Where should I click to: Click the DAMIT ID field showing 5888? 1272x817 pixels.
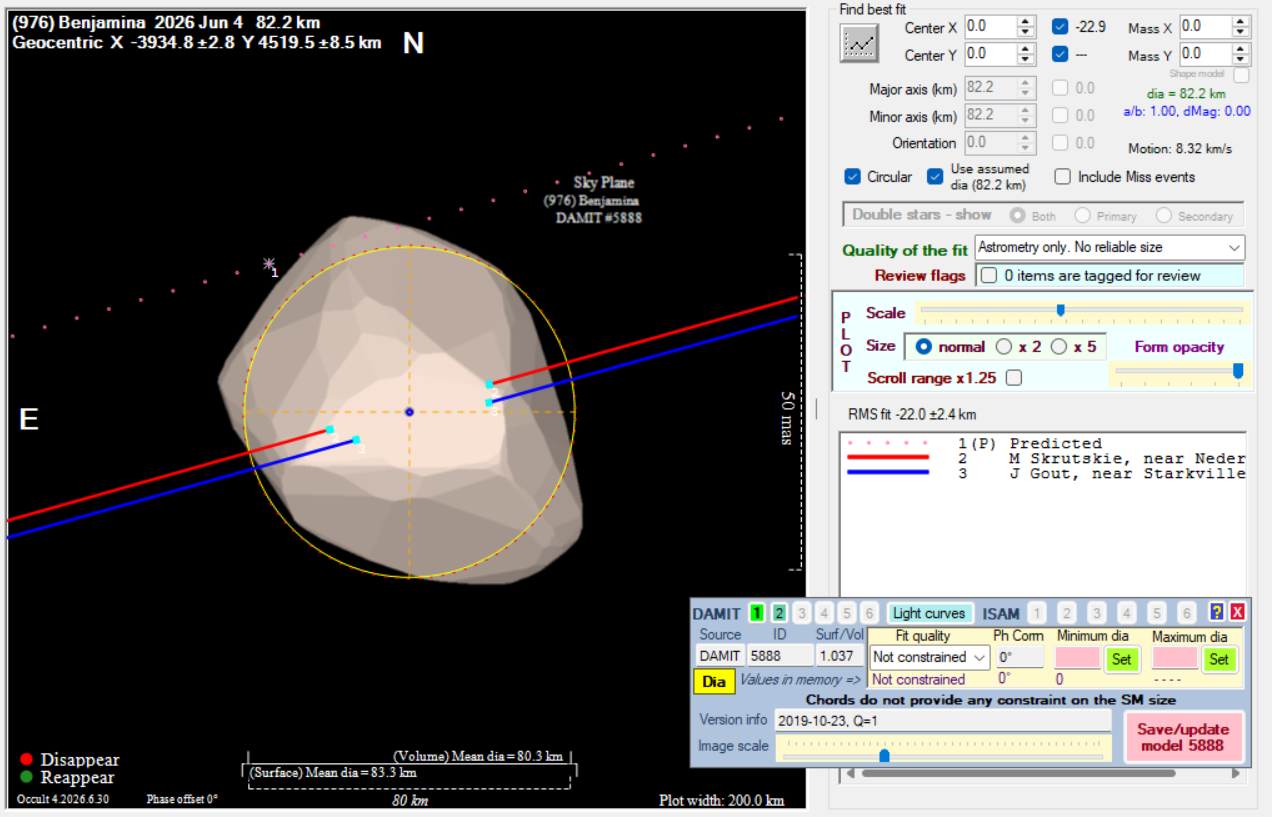click(x=780, y=656)
